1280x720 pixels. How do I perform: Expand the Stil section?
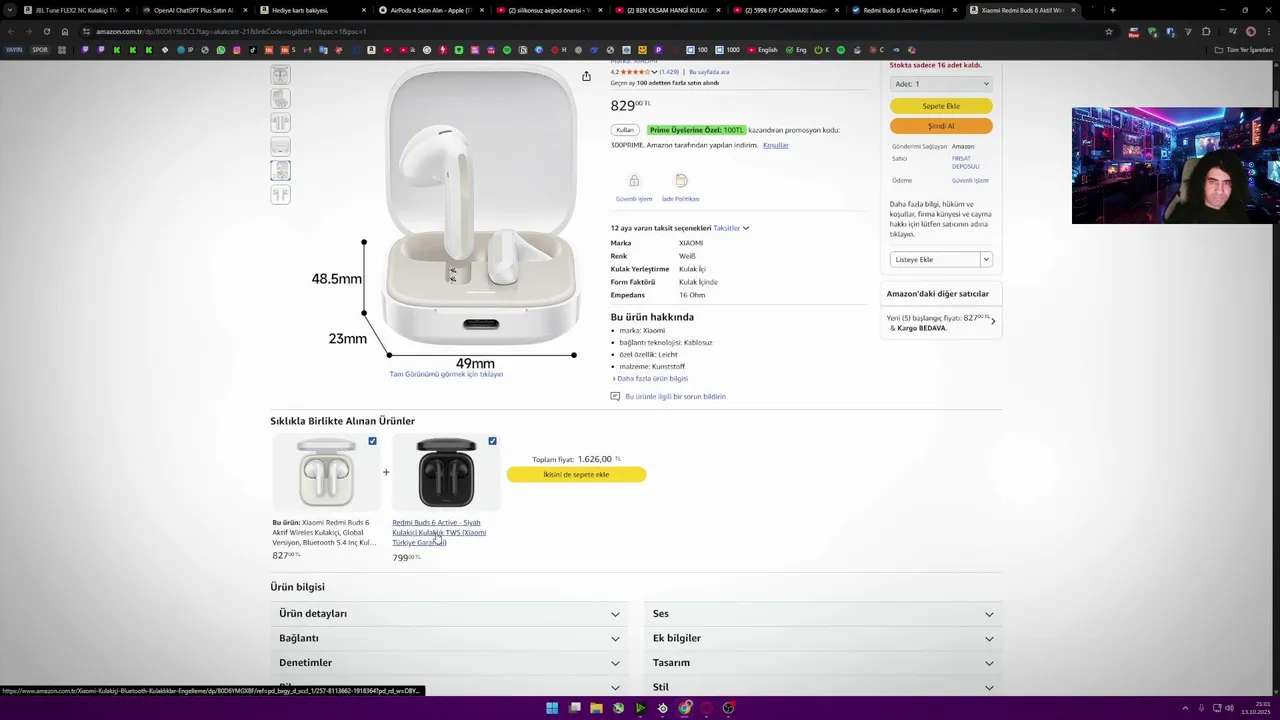pos(823,687)
